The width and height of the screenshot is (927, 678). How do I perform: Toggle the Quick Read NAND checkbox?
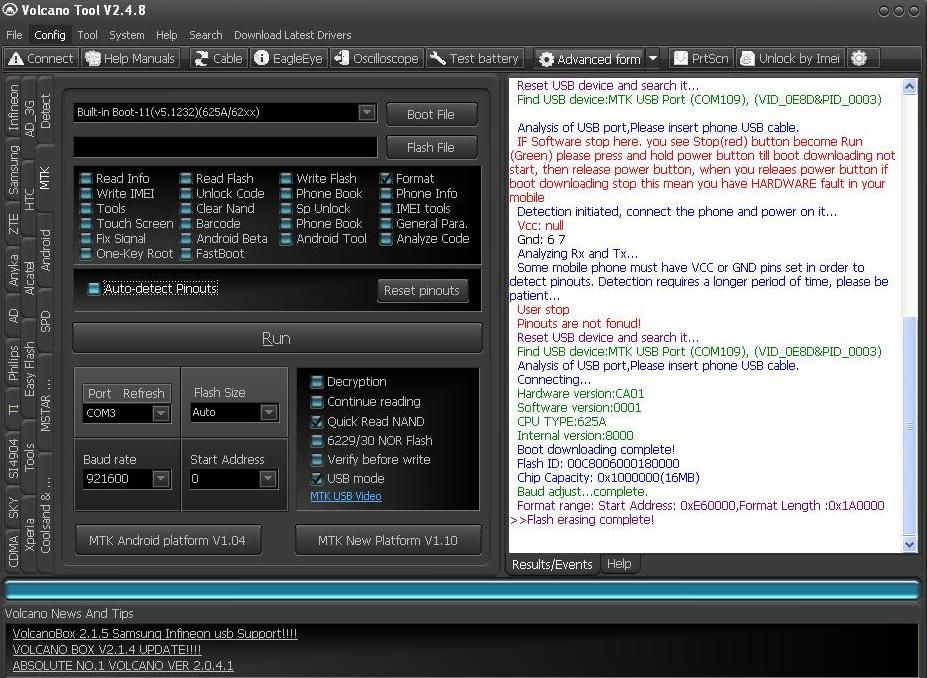tap(317, 421)
